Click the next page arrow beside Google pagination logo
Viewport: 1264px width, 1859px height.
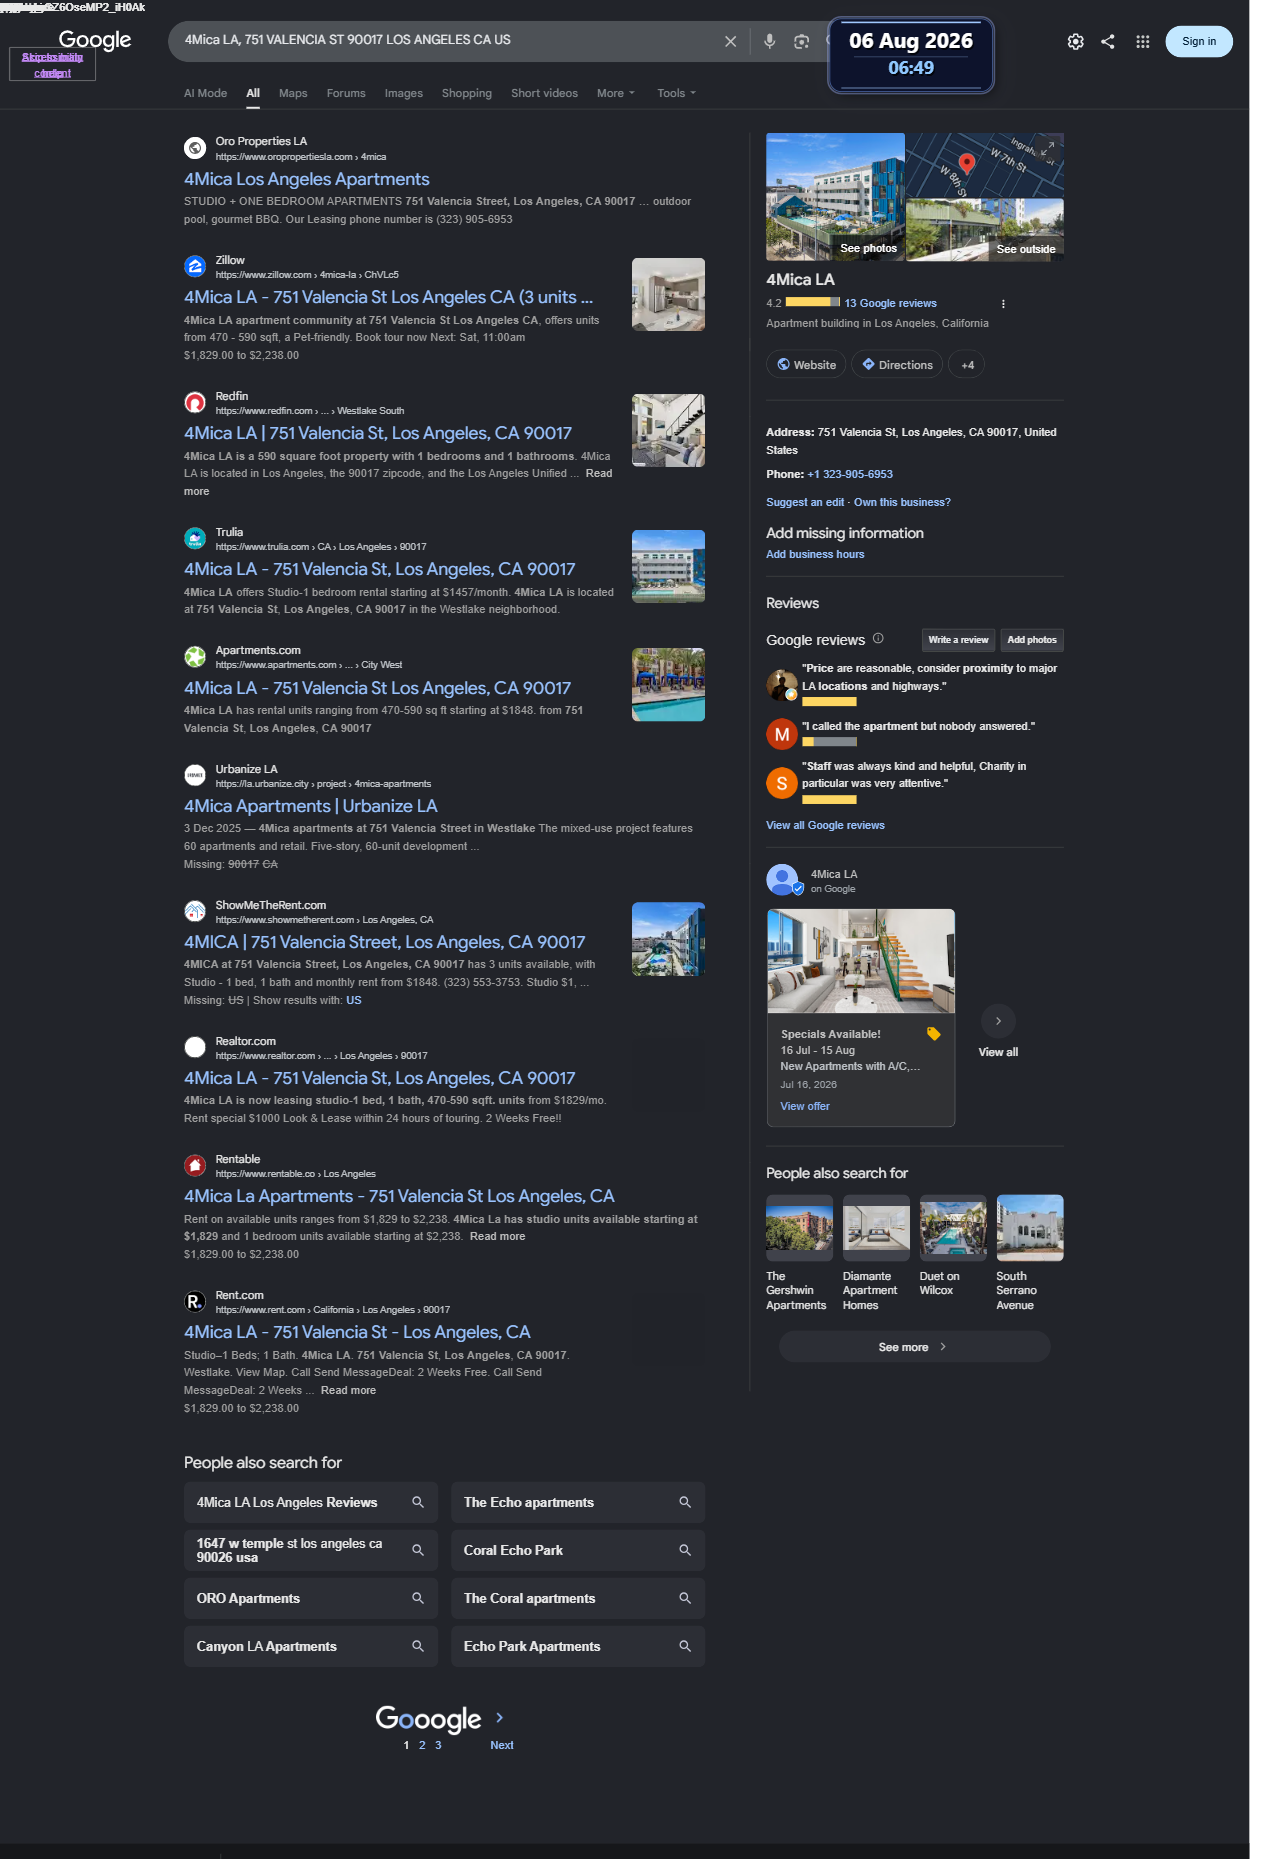[x=500, y=1717]
